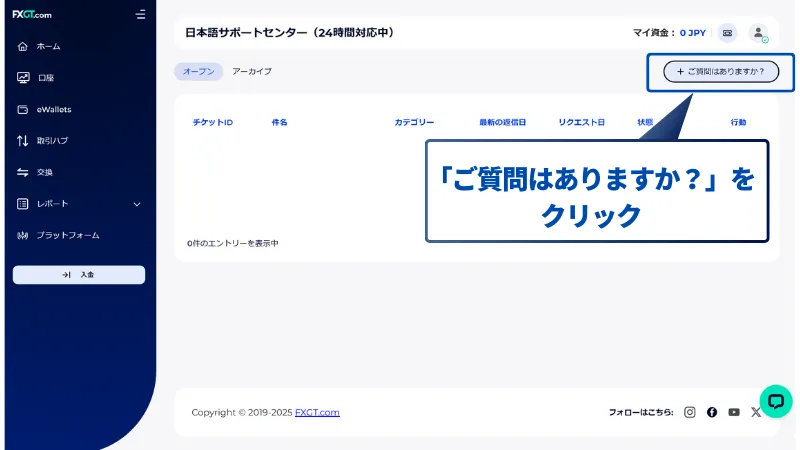Image resolution: width=800 pixels, height=450 pixels.
Task: Click the wallet icon beside eWallets
Action: pos(22,109)
